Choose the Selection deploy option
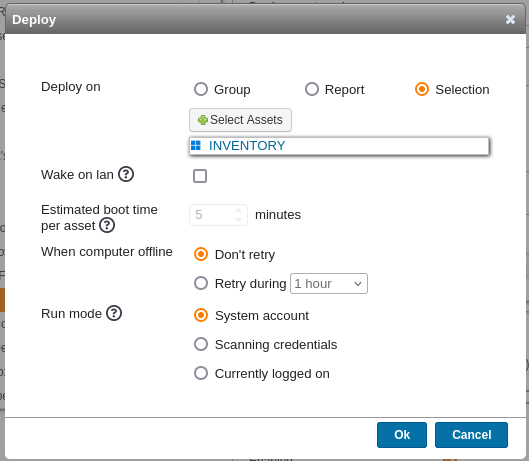This screenshot has width=529, height=461. pyautogui.click(x=422, y=89)
